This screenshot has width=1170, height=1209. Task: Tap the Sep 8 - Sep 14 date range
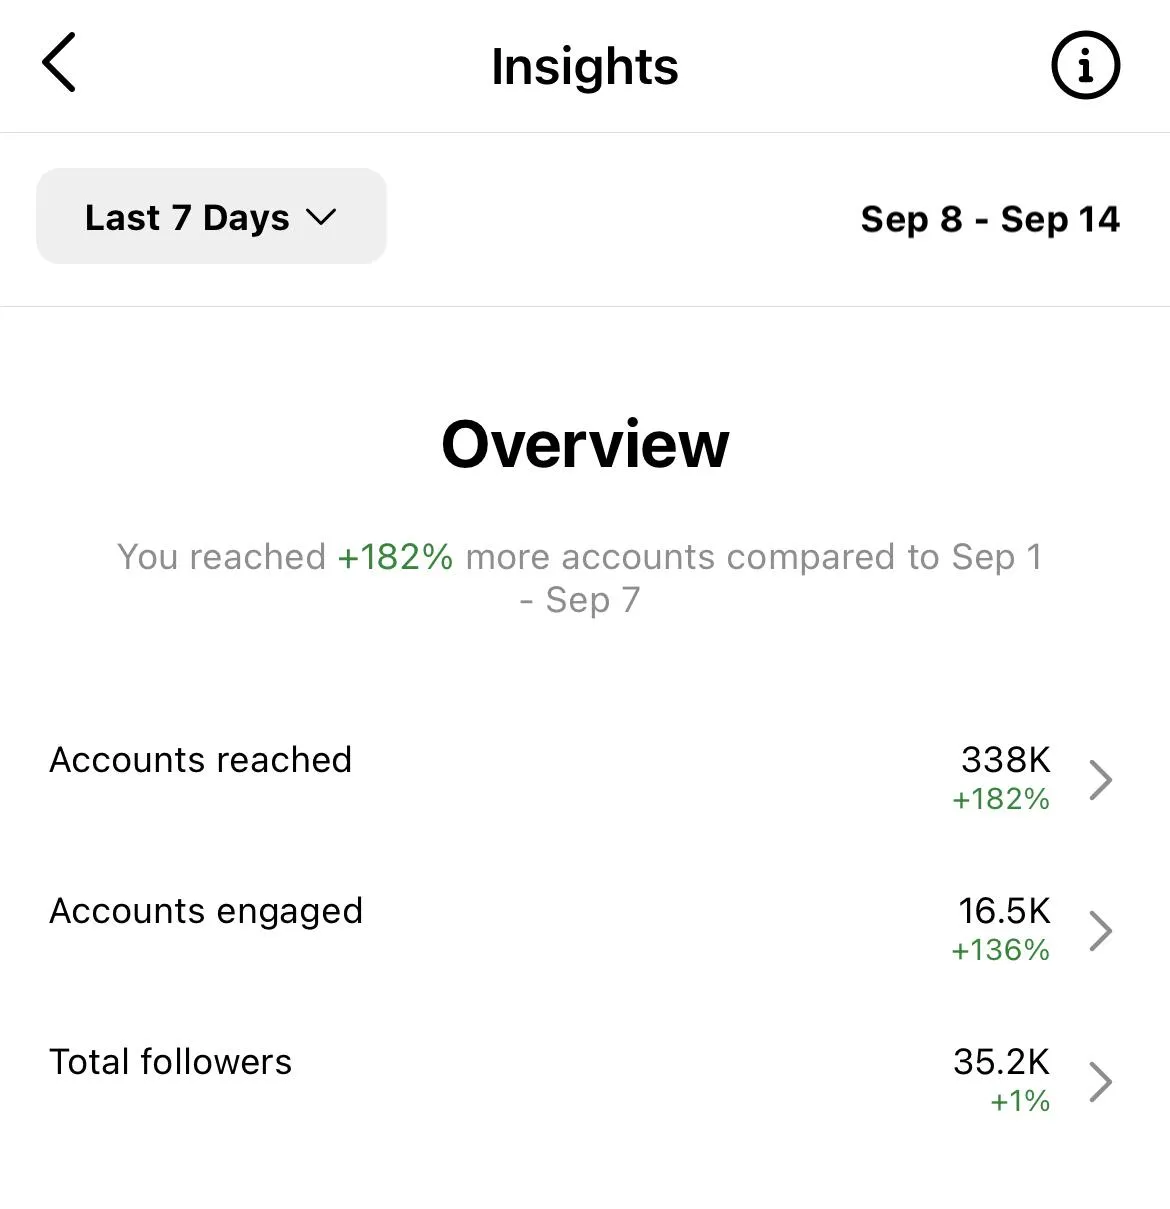[990, 218]
